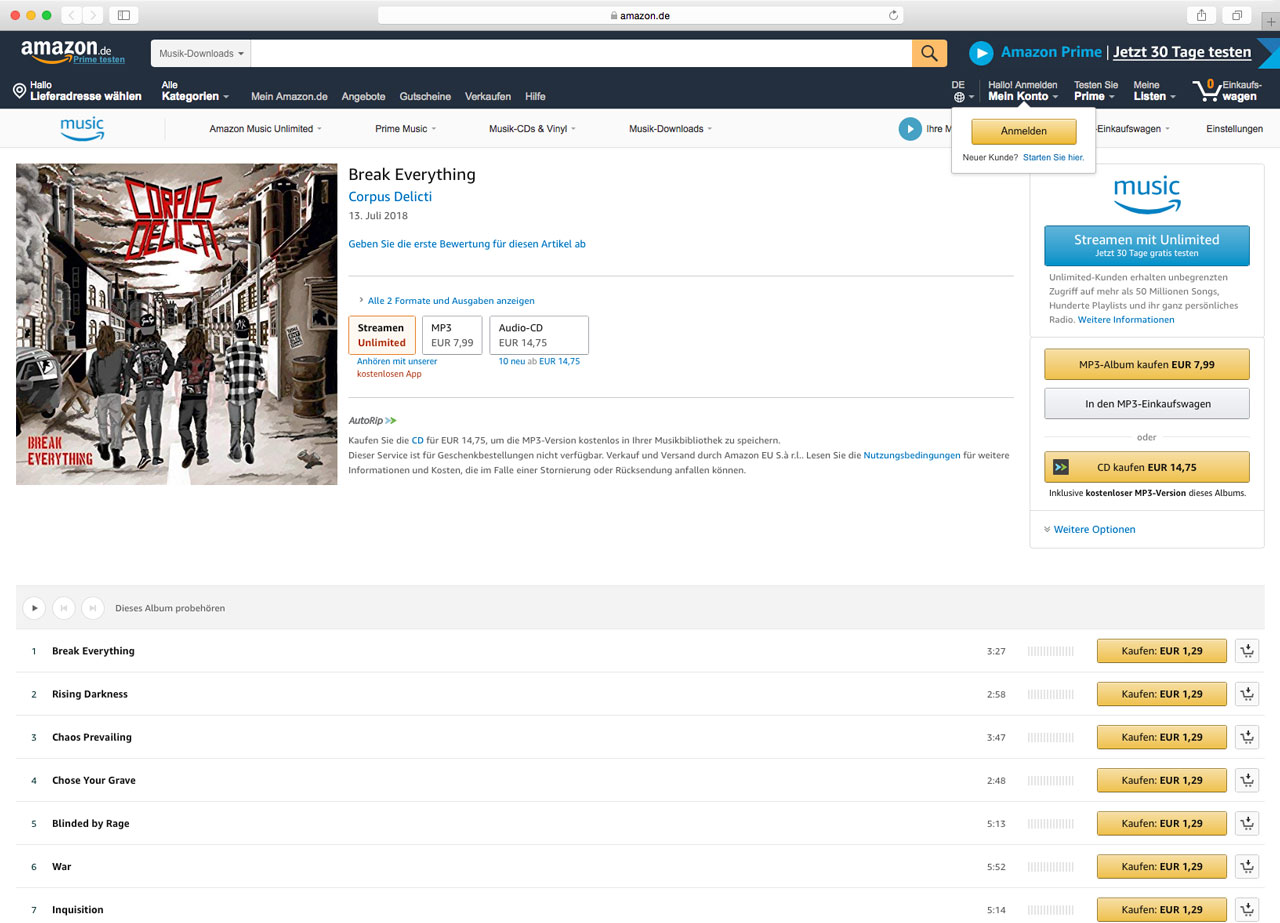The image size is (1280, 923).
Task: Add Rising Darkness track to cart
Action: click(x=1247, y=694)
